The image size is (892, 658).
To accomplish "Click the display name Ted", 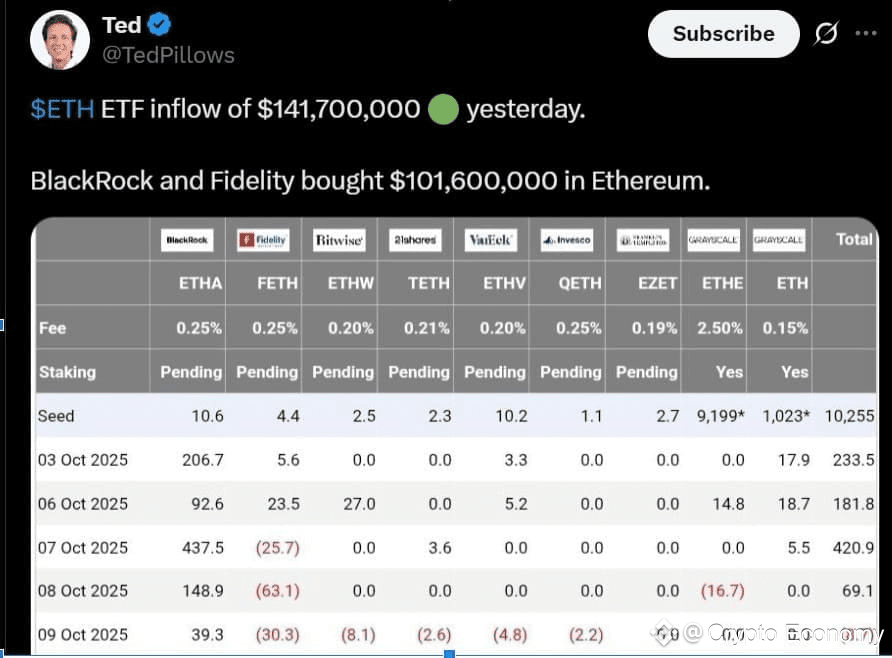I will 122,25.
